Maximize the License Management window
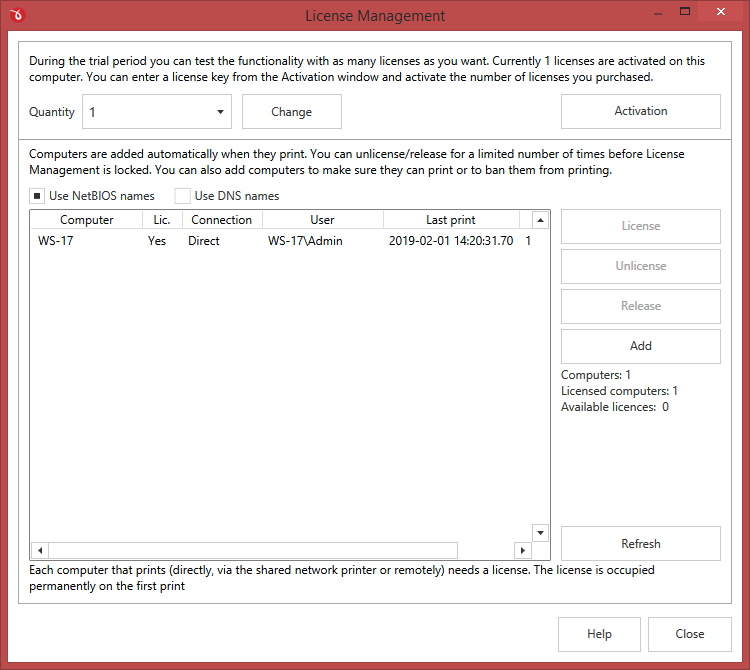The image size is (750, 670). [x=685, y=11]
